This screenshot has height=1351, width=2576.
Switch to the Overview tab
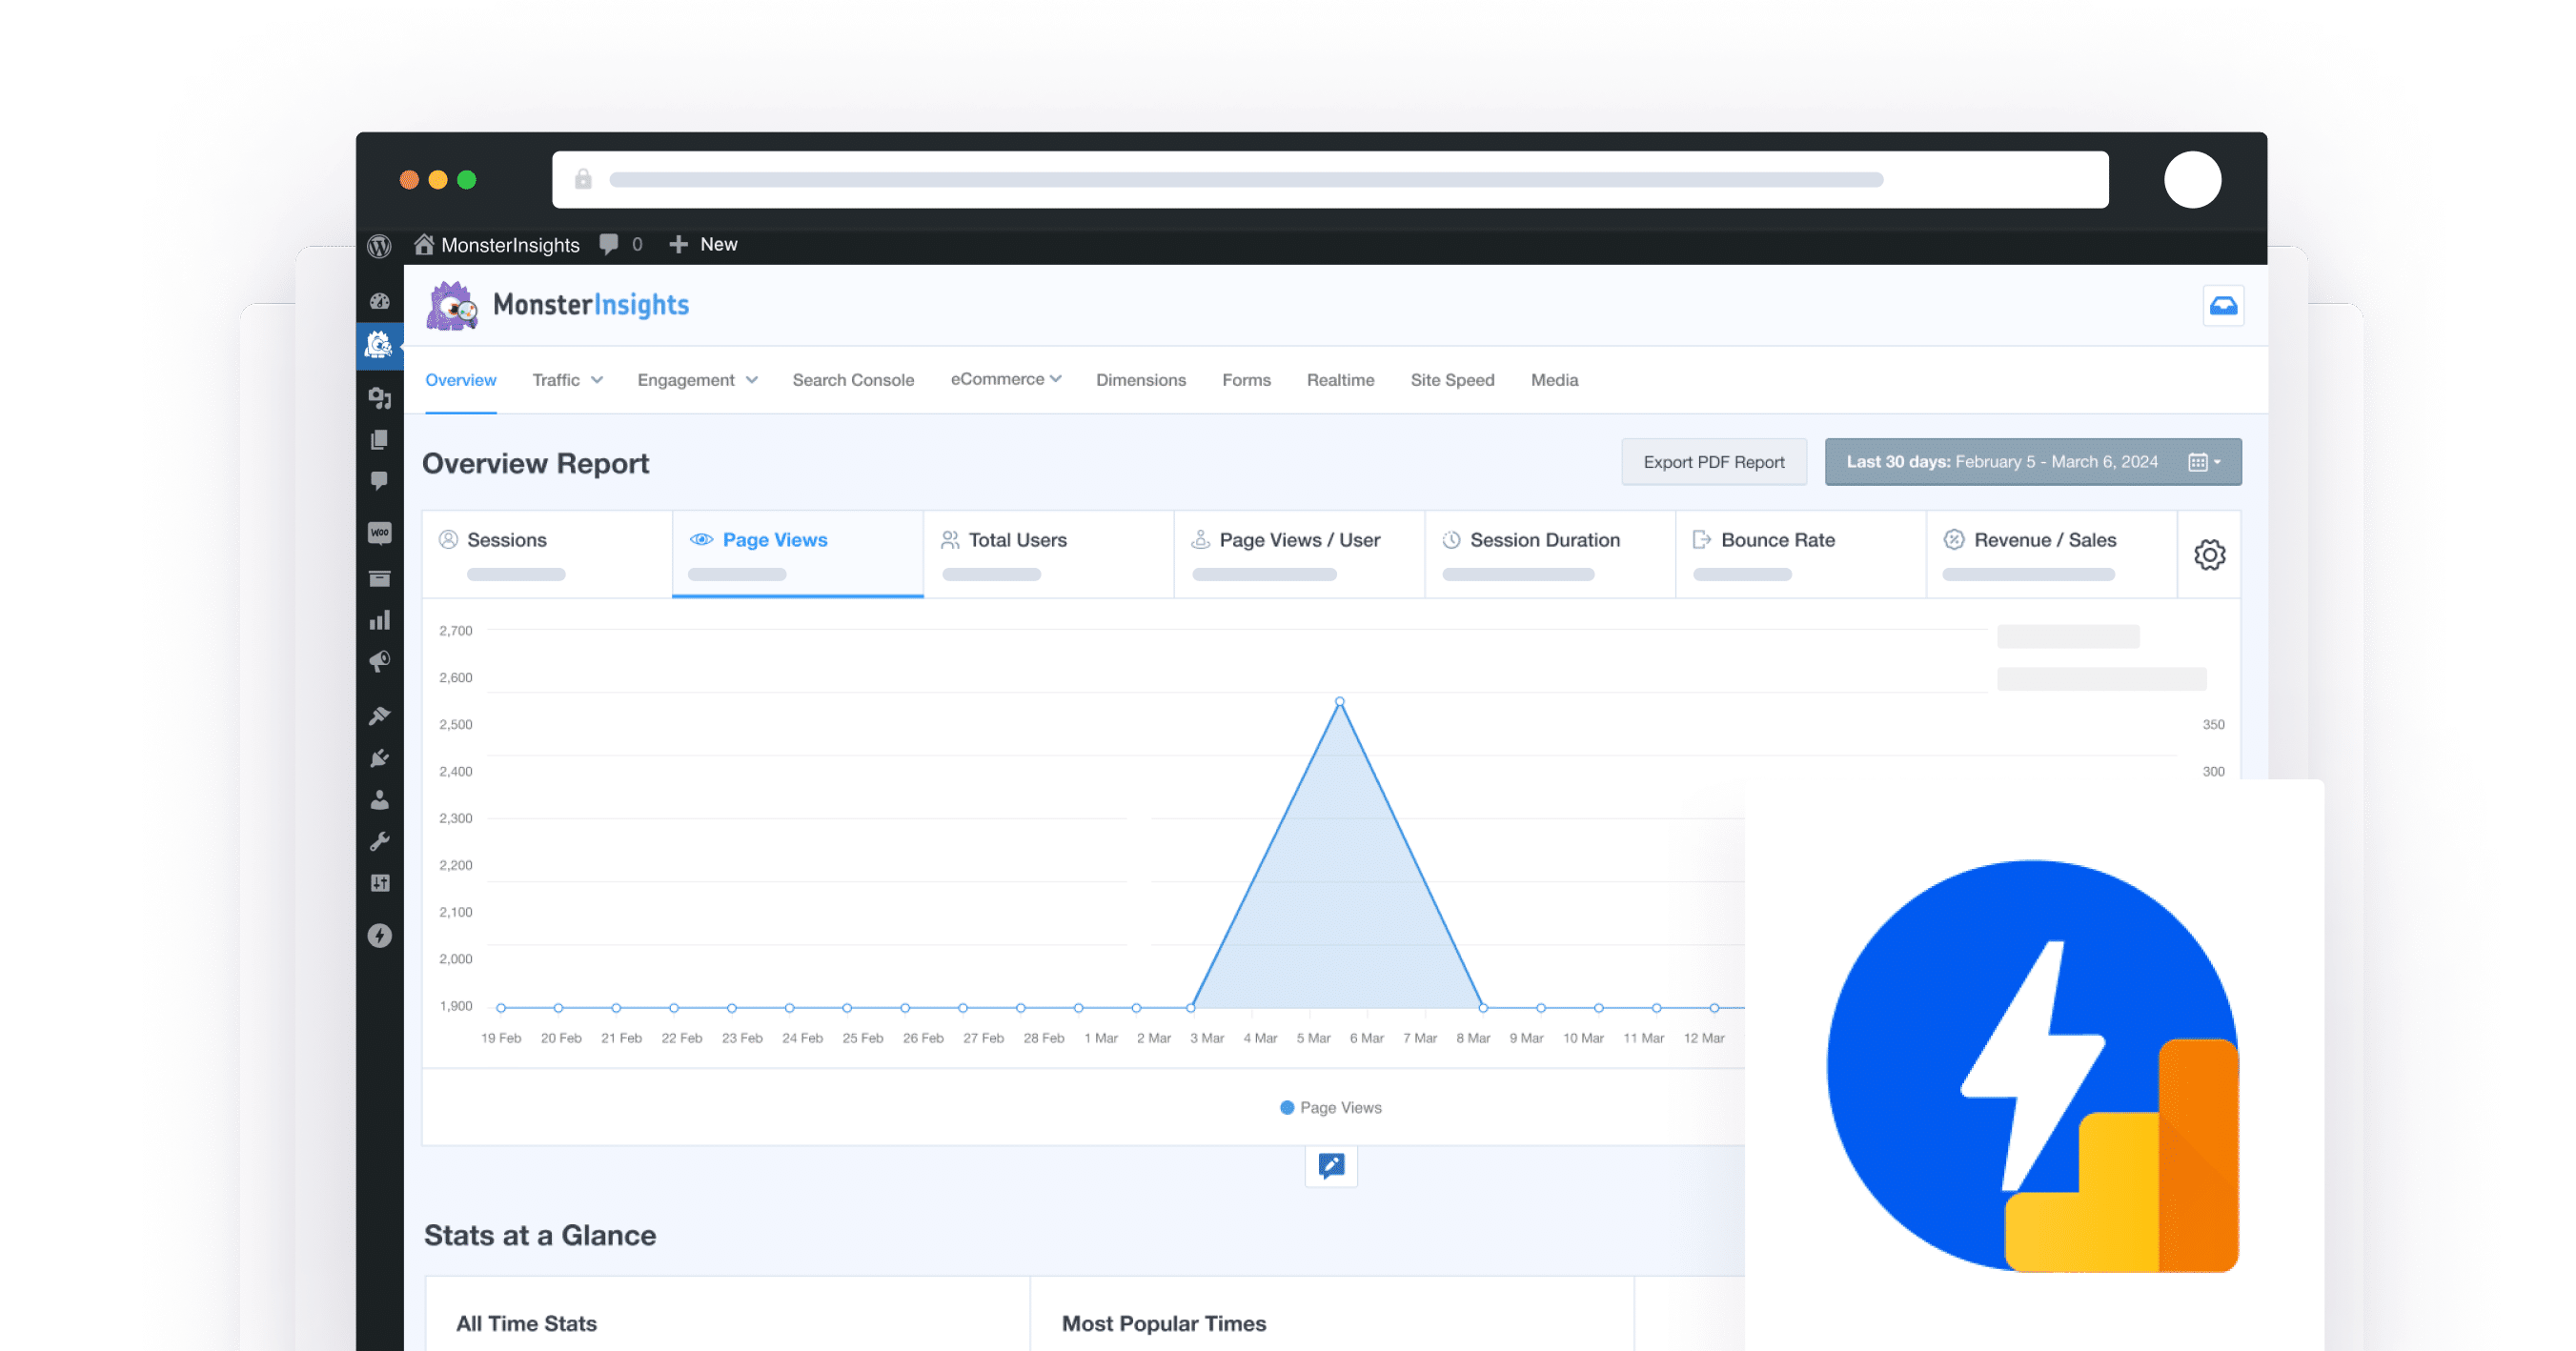click(x=460, y=380)
